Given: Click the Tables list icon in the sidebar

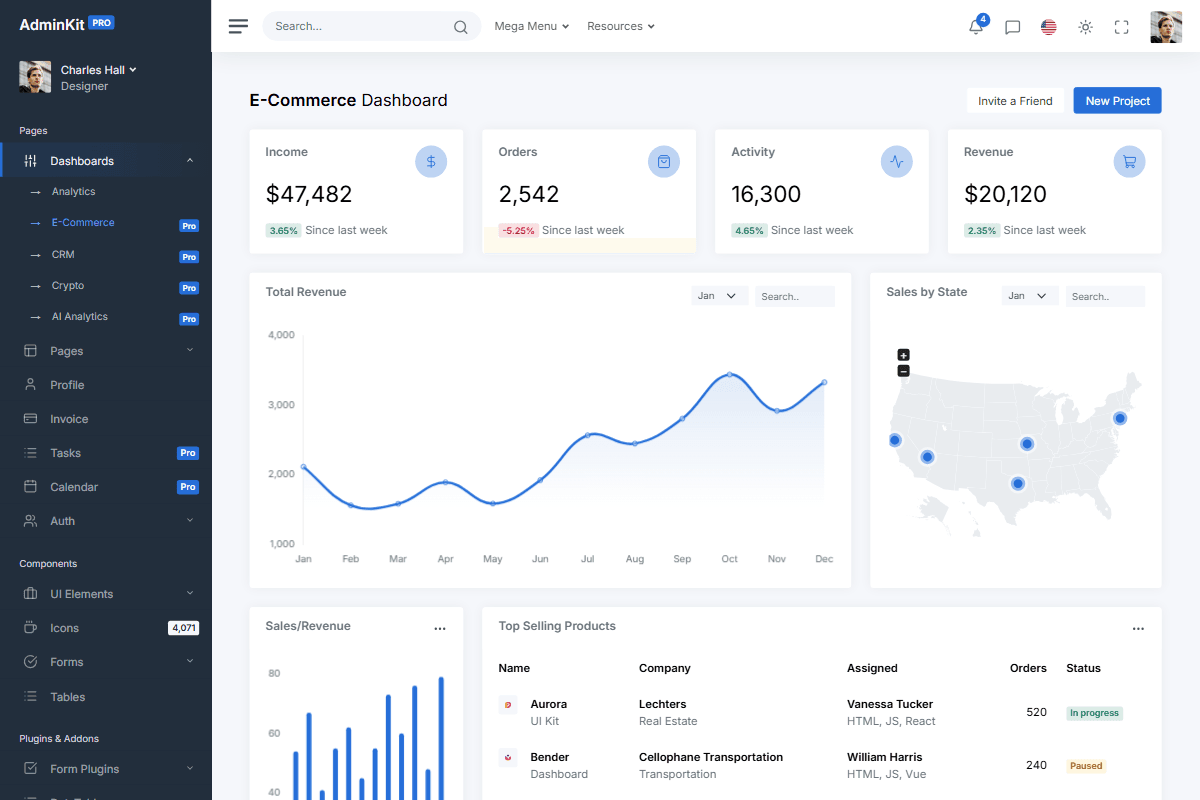Looking at the screenshot, I should [x=30, y=697].
